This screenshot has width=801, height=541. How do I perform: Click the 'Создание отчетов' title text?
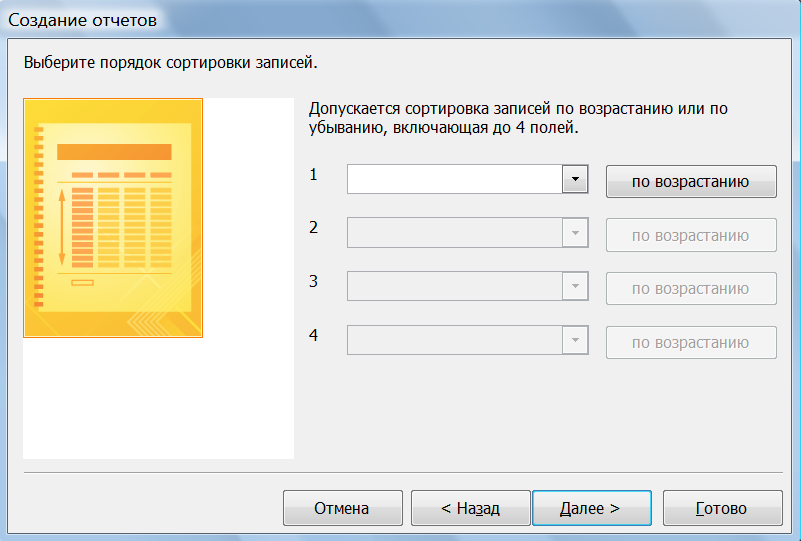[82, 20]
